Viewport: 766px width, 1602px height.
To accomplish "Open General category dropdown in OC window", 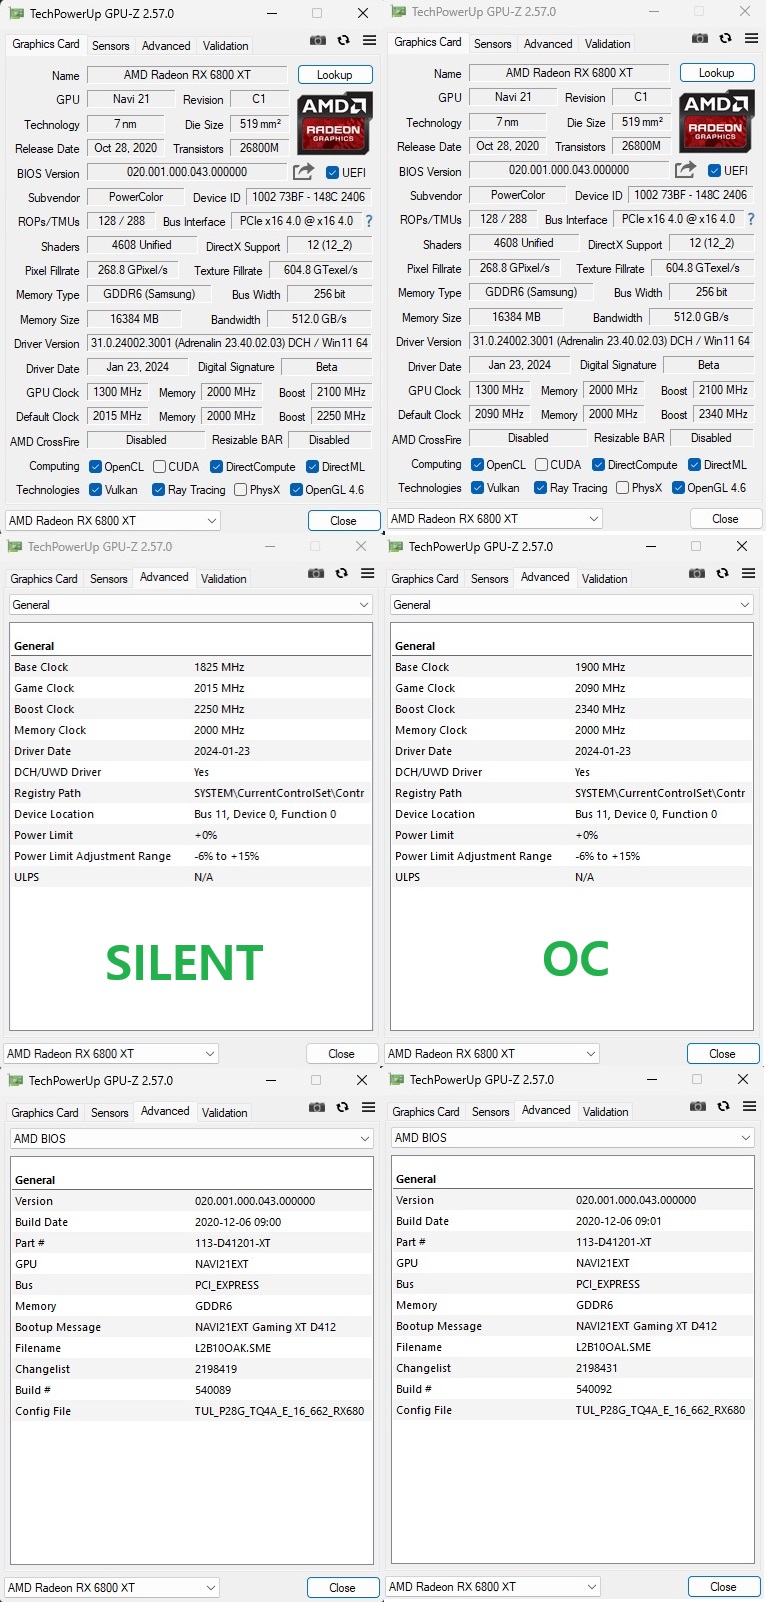I will coord(572,605).
